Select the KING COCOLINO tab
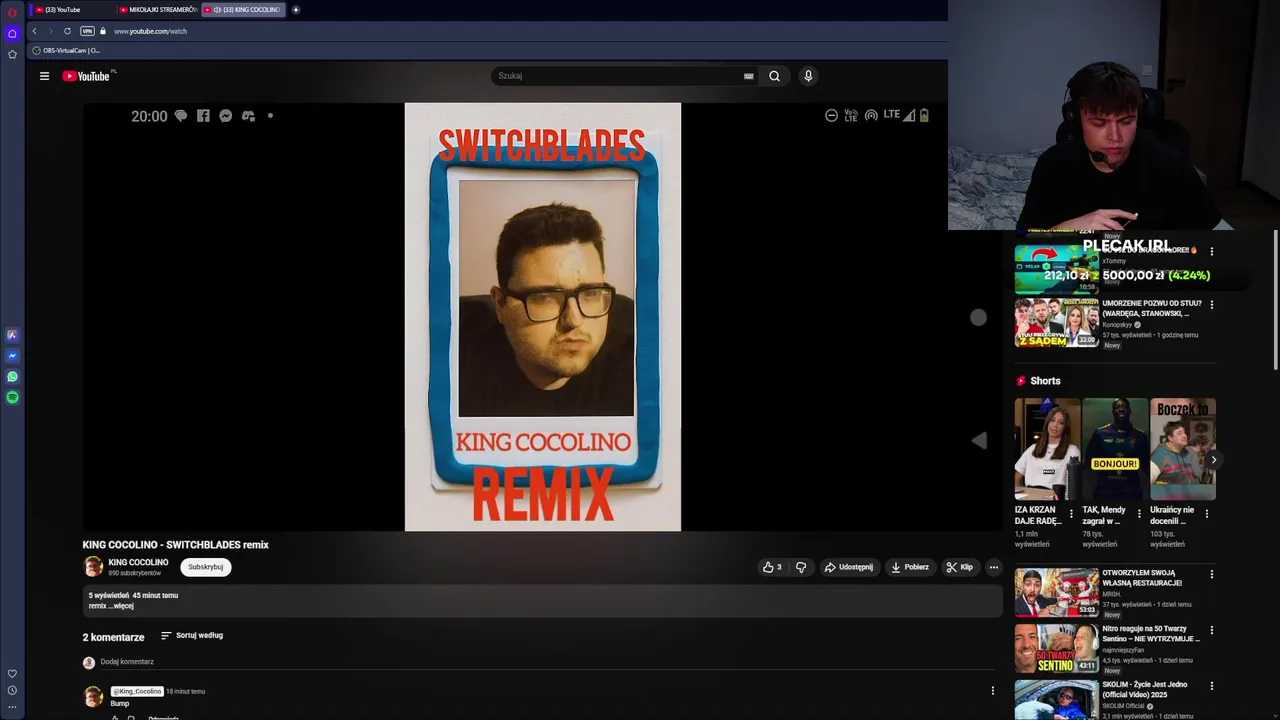 pyautogui.click(x=243, y=10)
